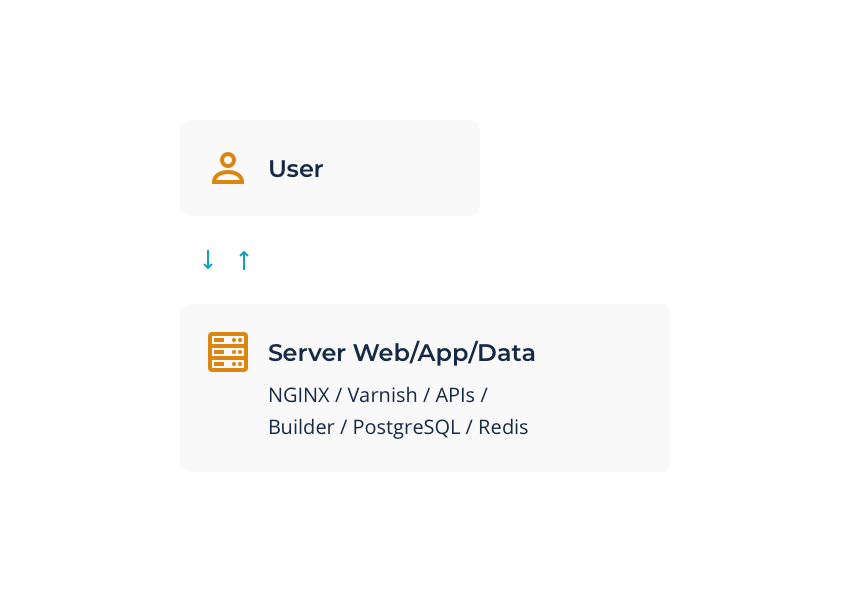Click the word "Data" in the heading

506,353
